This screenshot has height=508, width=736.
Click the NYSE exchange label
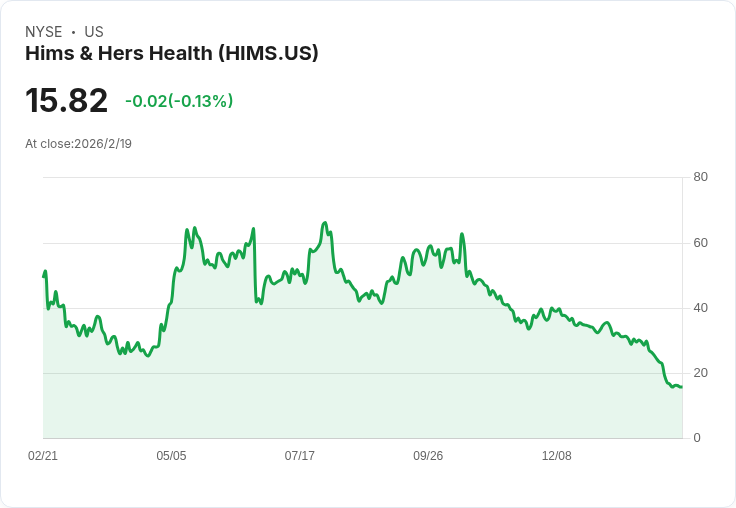coord(44,32)
